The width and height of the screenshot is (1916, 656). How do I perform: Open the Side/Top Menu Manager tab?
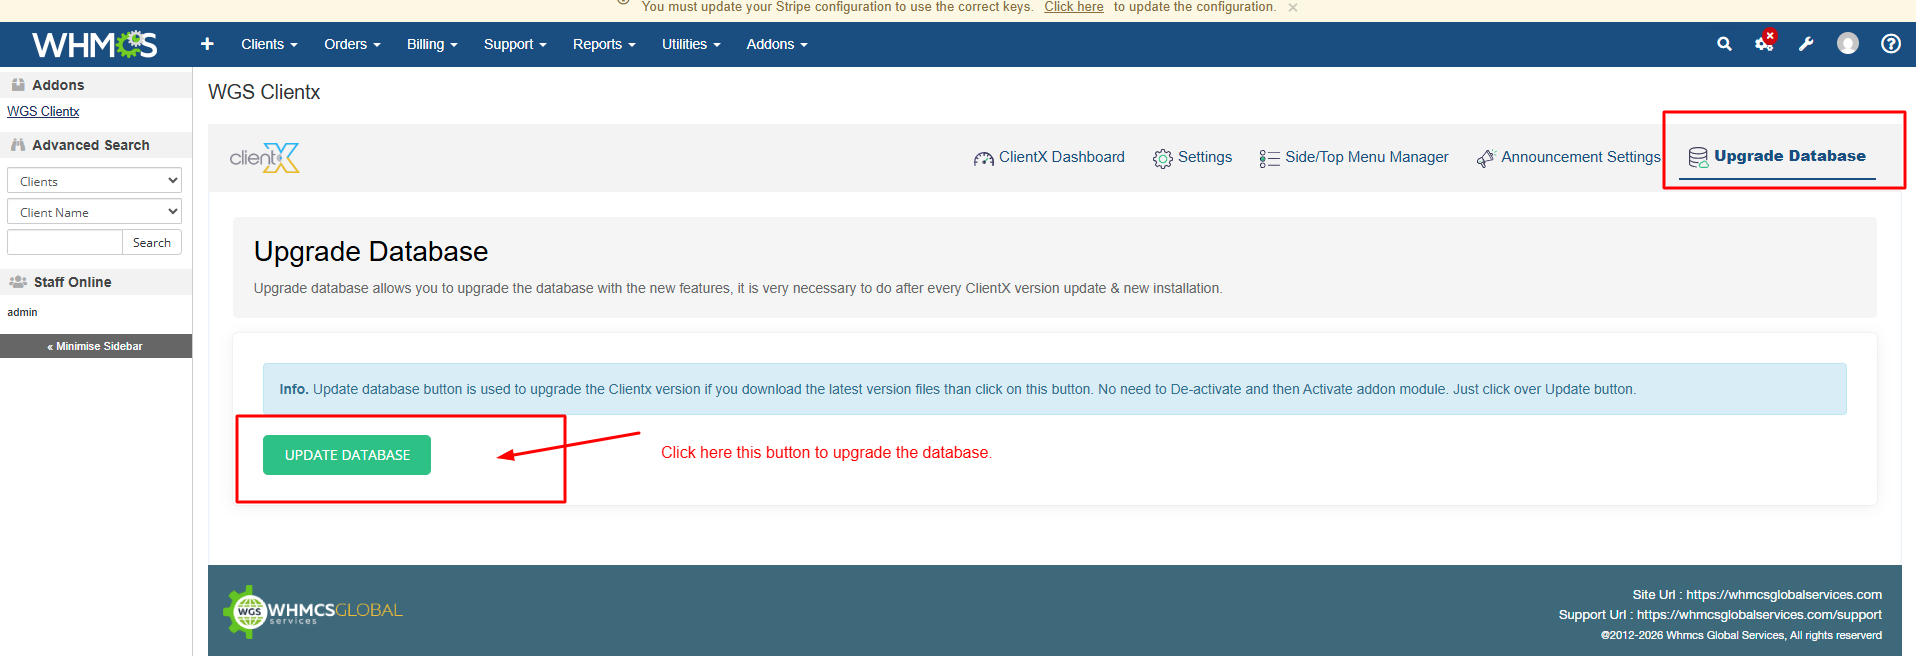[x=1354, y=157]
